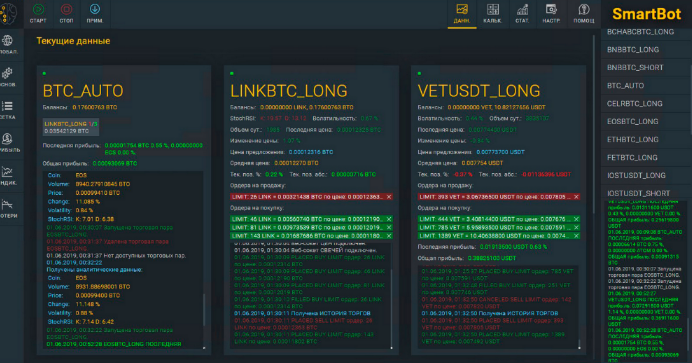Click LINKBTC offer price 0.00012316 BTC

(311, 152)
